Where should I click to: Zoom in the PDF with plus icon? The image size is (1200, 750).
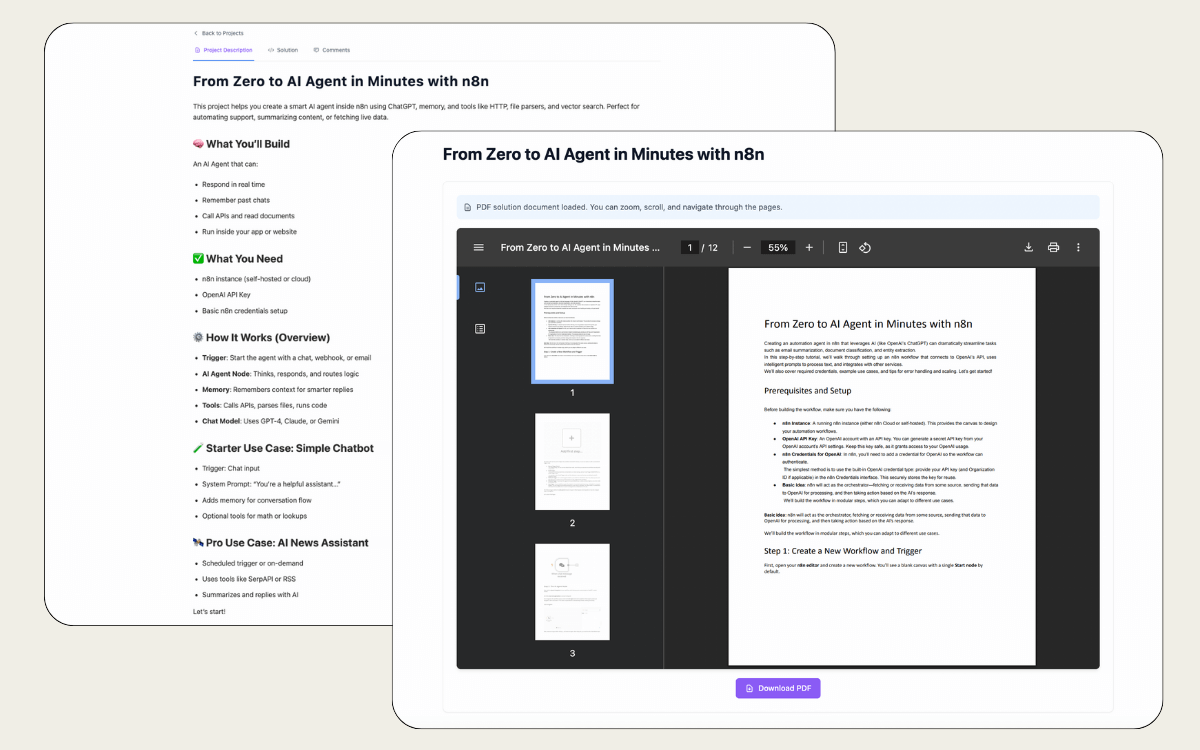809,247
